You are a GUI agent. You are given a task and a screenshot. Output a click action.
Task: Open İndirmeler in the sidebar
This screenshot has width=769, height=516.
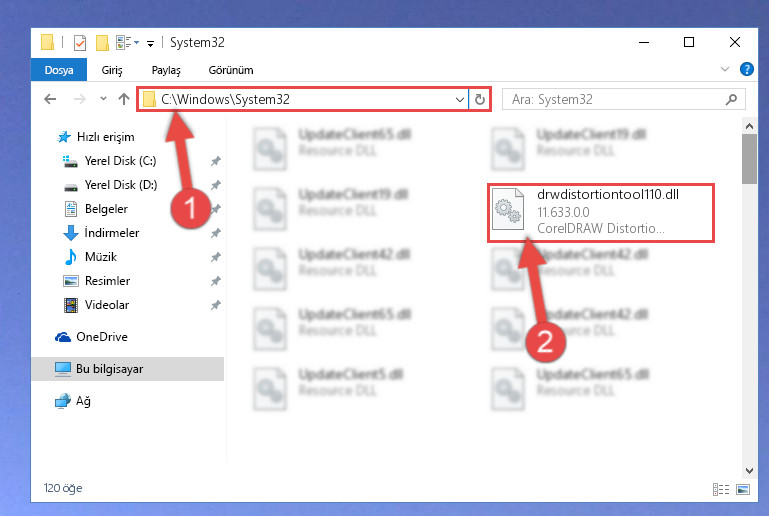111,232
